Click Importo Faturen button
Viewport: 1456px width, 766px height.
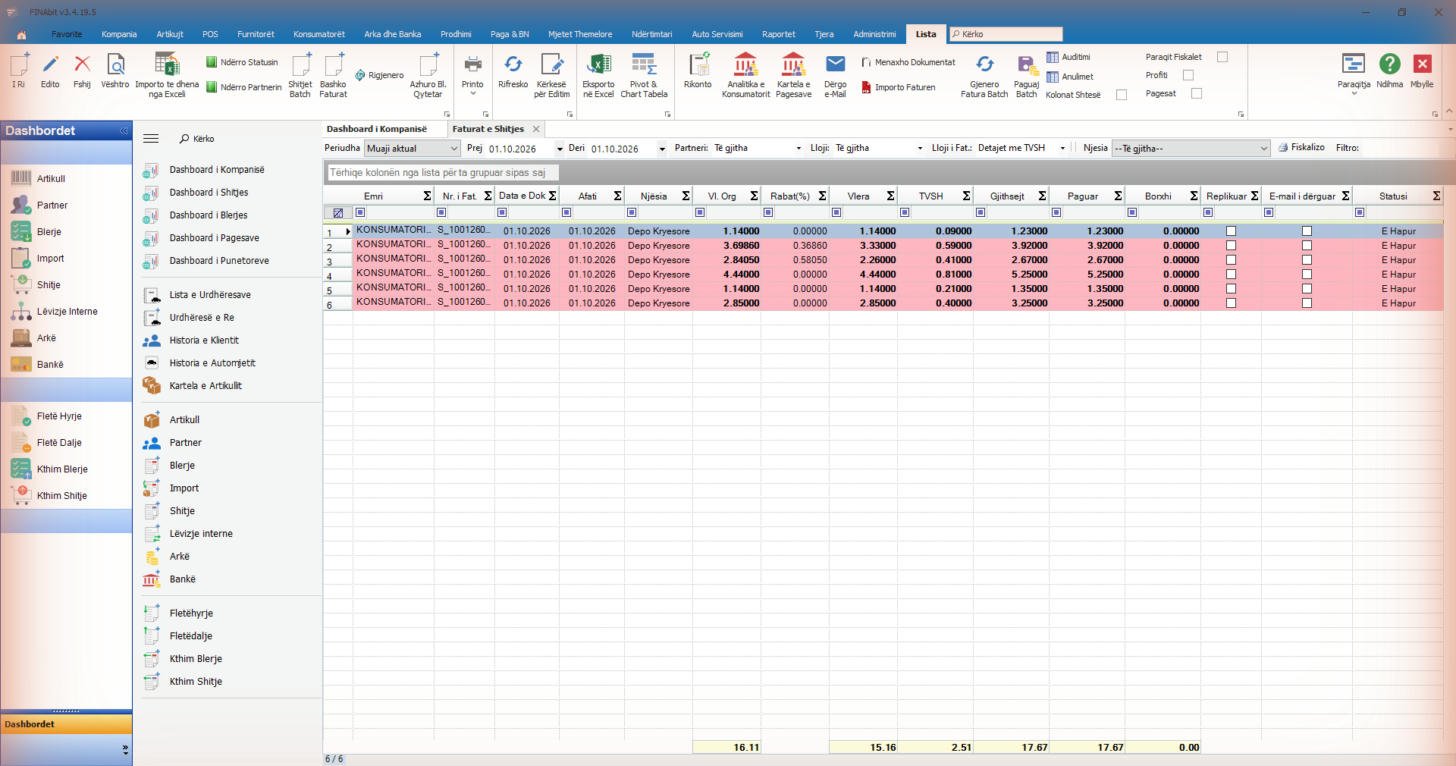(898, 87)
